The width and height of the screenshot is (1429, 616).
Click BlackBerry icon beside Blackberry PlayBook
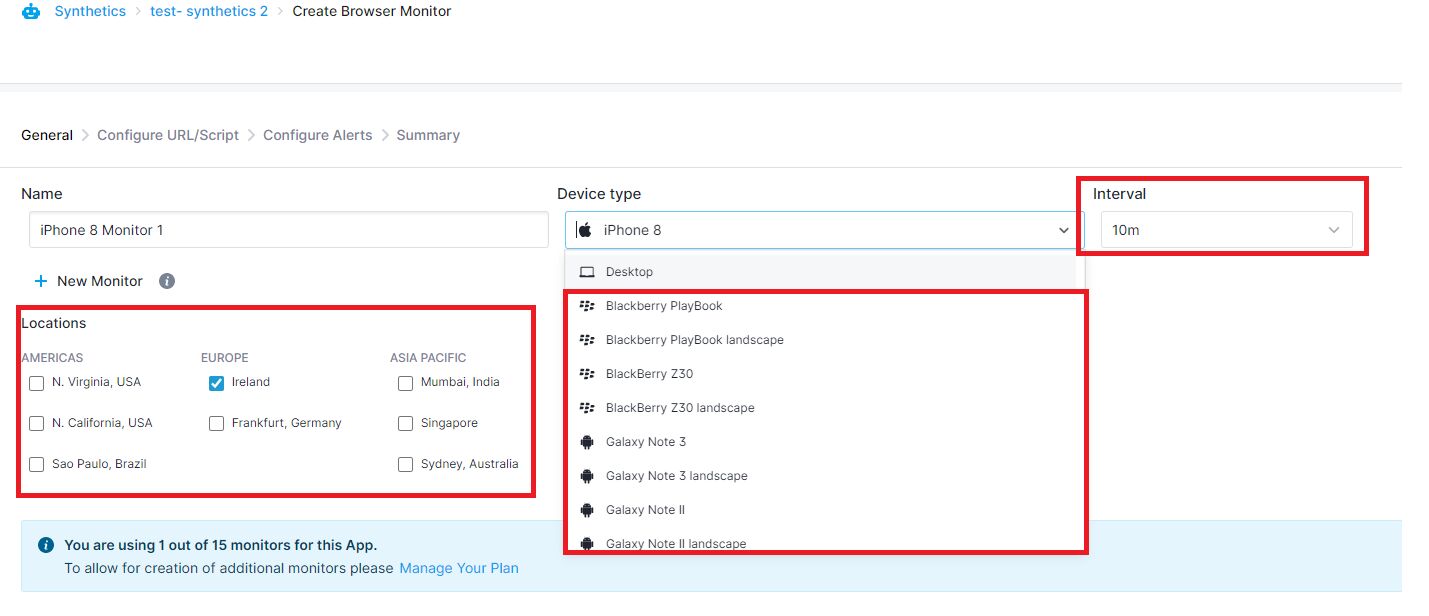point(587,306)
